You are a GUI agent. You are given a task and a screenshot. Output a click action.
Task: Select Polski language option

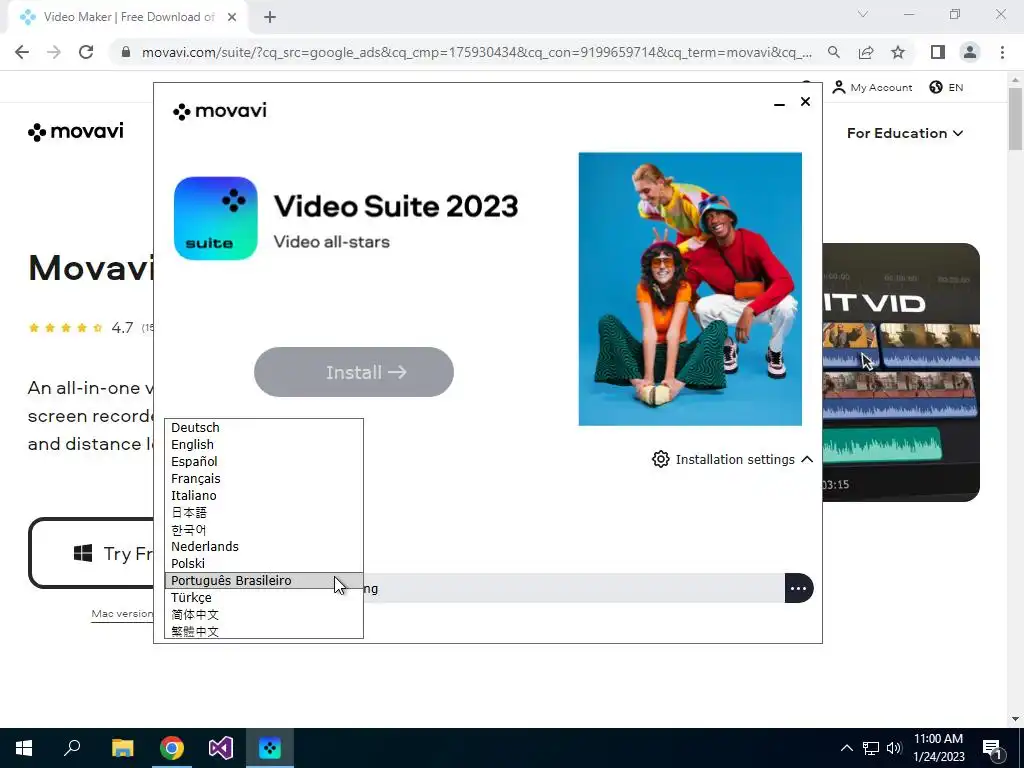click(263, 564)
